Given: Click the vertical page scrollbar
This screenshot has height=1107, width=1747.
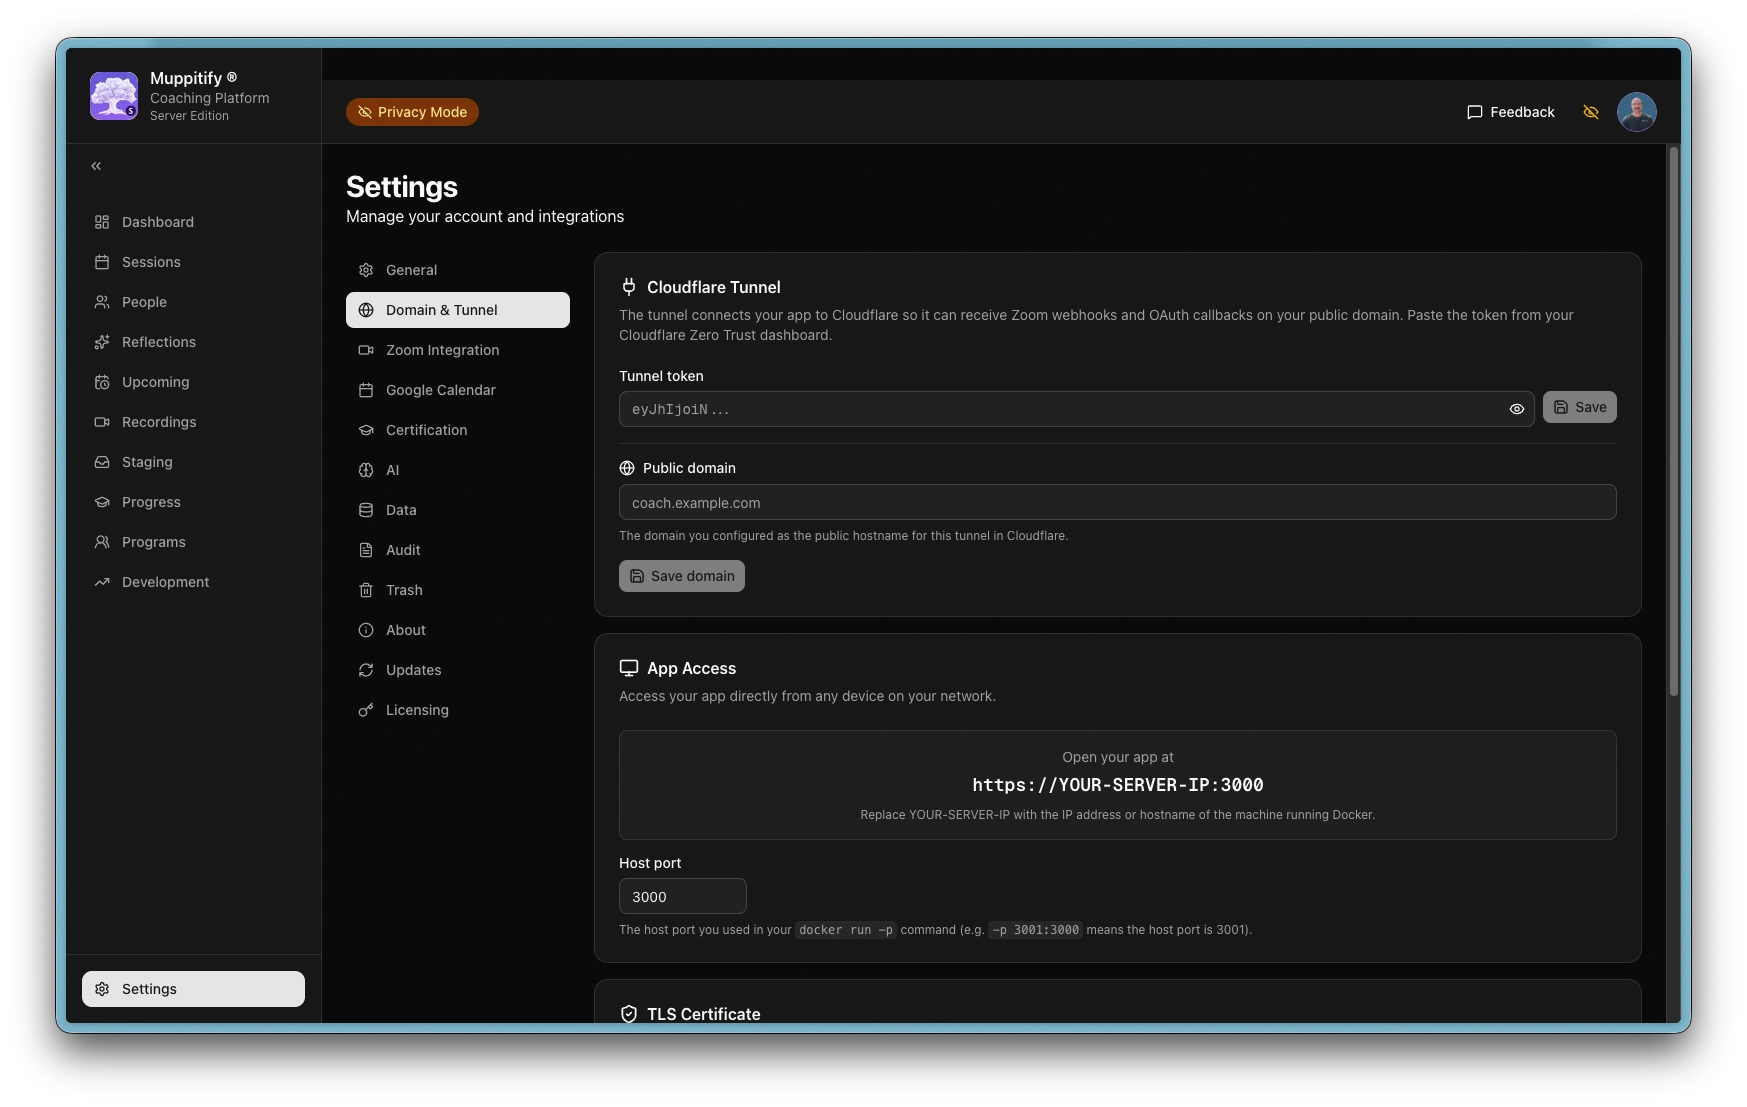Looking at the screenshot, I should [x=1673, y=420].
